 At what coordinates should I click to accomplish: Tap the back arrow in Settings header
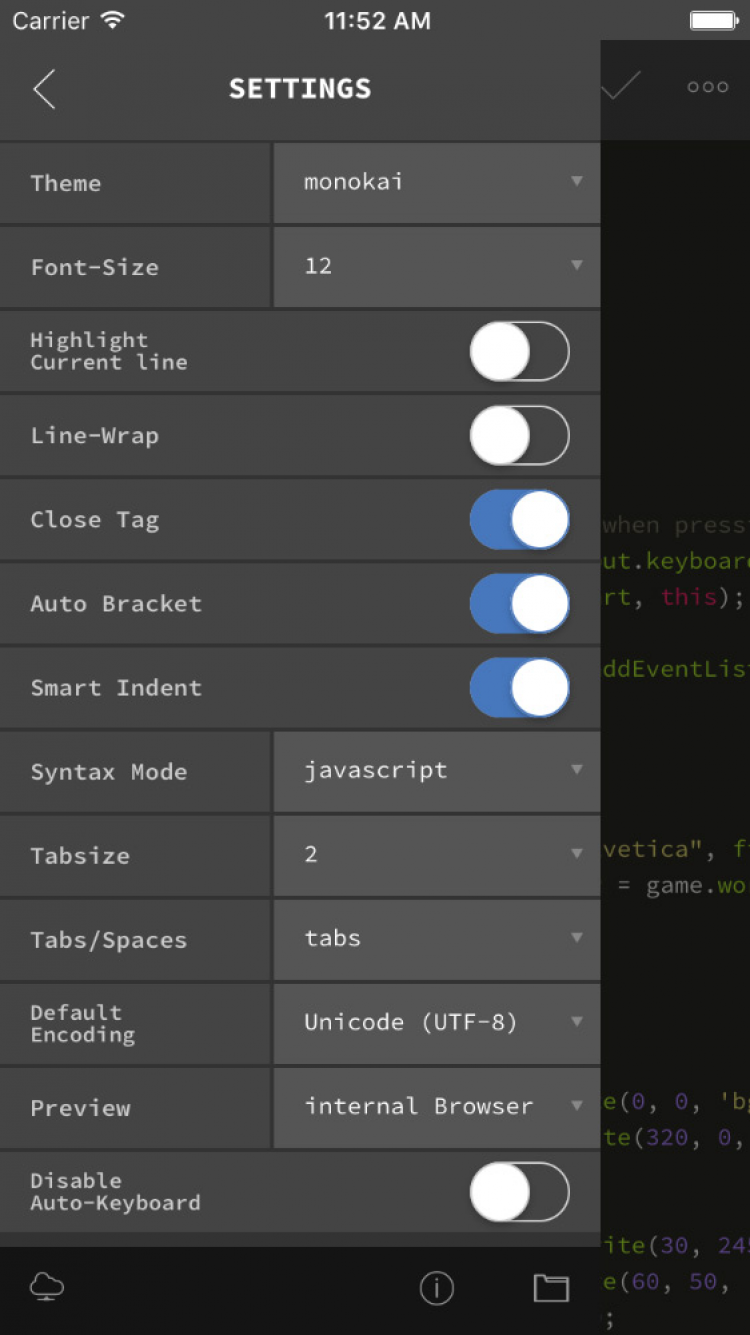pyautogui.click(x=44, y=89)
